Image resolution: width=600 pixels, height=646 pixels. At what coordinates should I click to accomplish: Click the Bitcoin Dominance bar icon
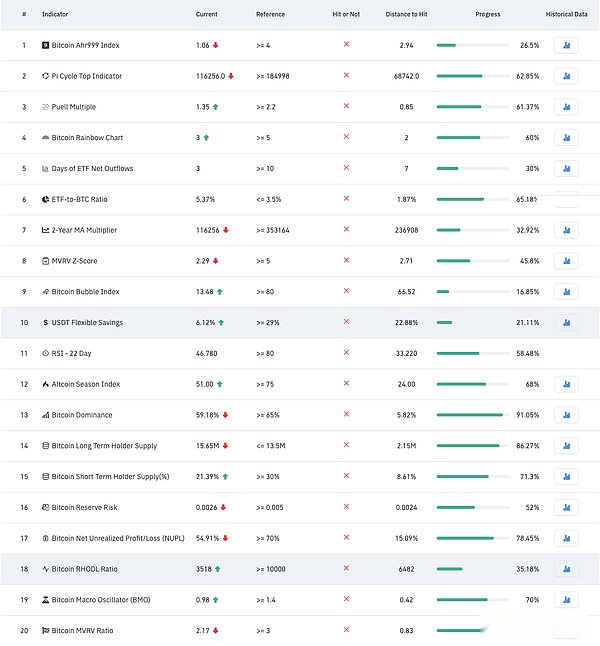(x=45, y=415)
